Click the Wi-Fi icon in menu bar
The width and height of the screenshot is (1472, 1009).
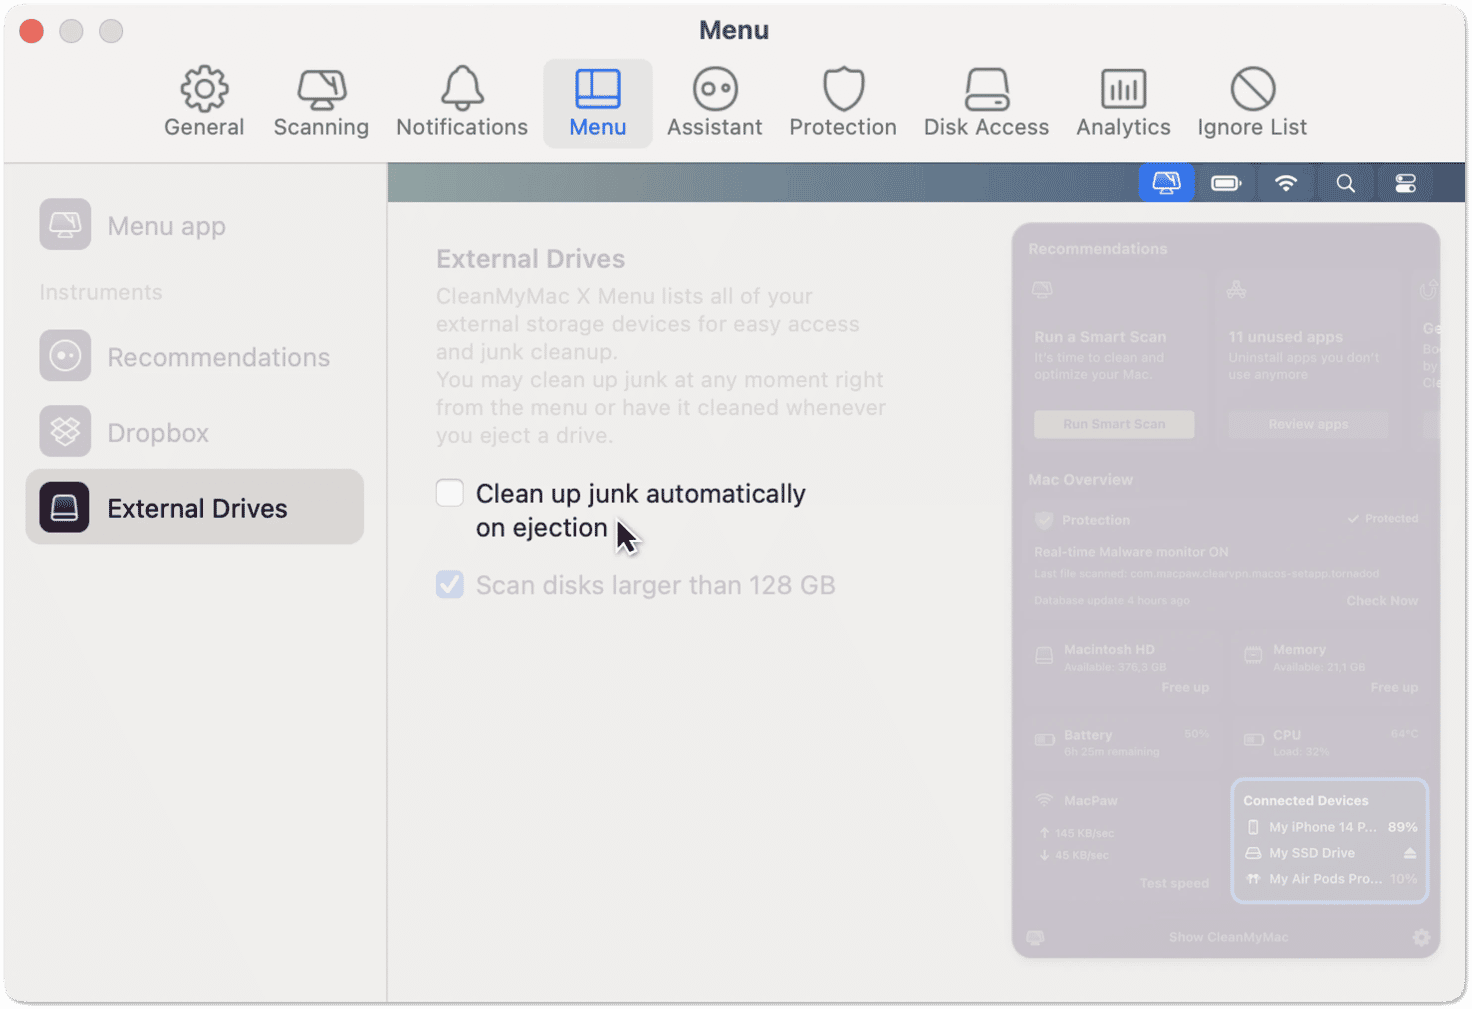coord(1286,183)
